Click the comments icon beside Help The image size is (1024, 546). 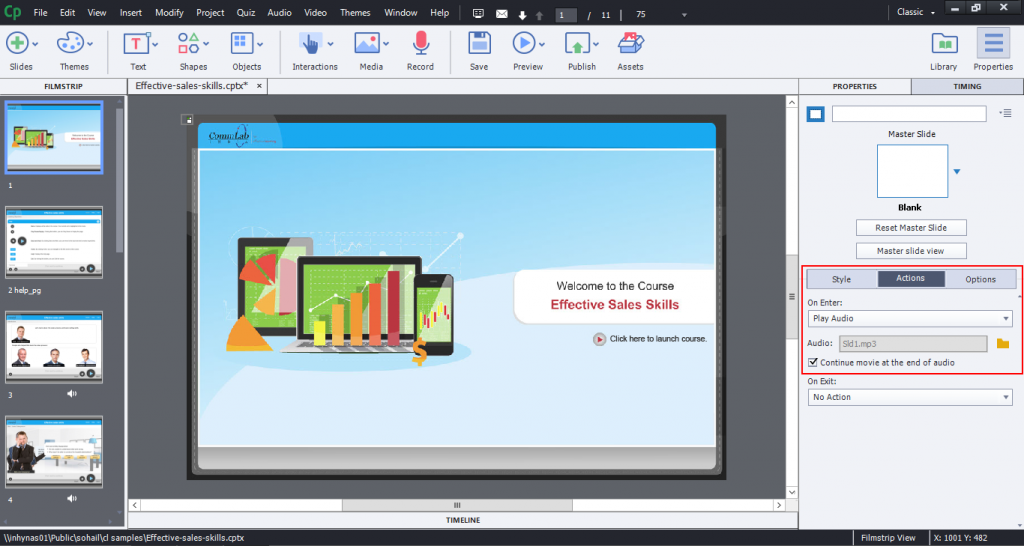click(x=479, y=13)
